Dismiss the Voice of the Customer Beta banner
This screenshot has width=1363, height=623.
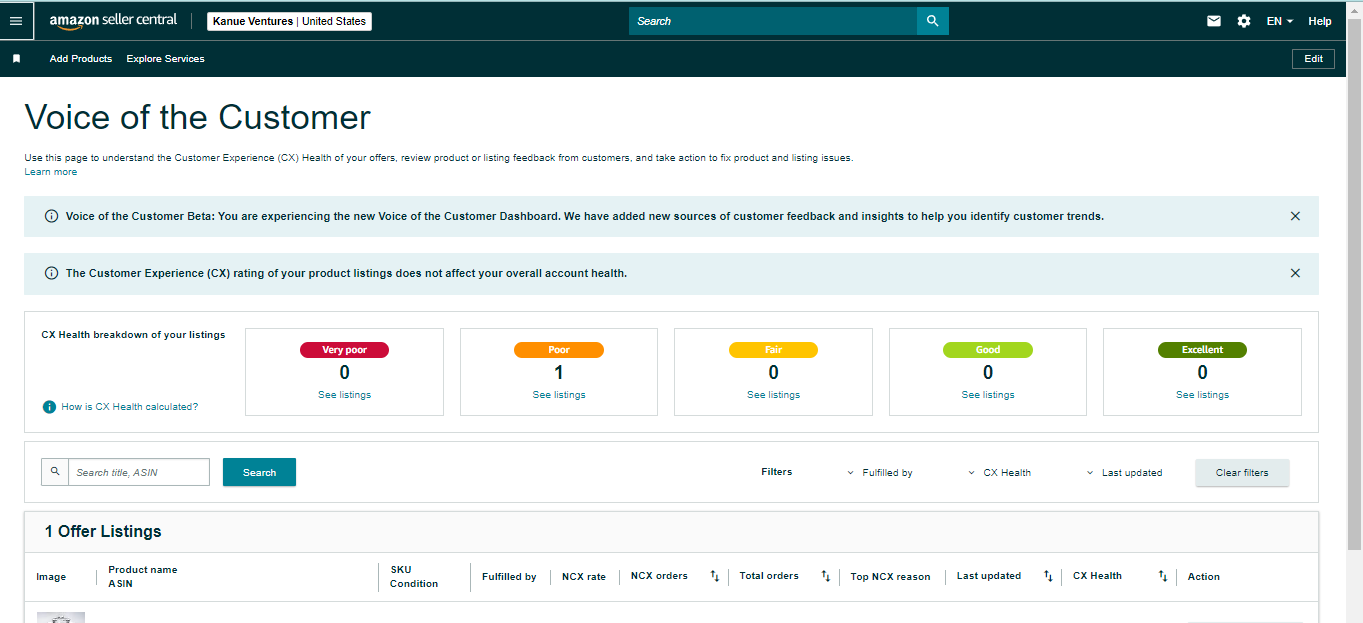click(x=1295, y=216)
